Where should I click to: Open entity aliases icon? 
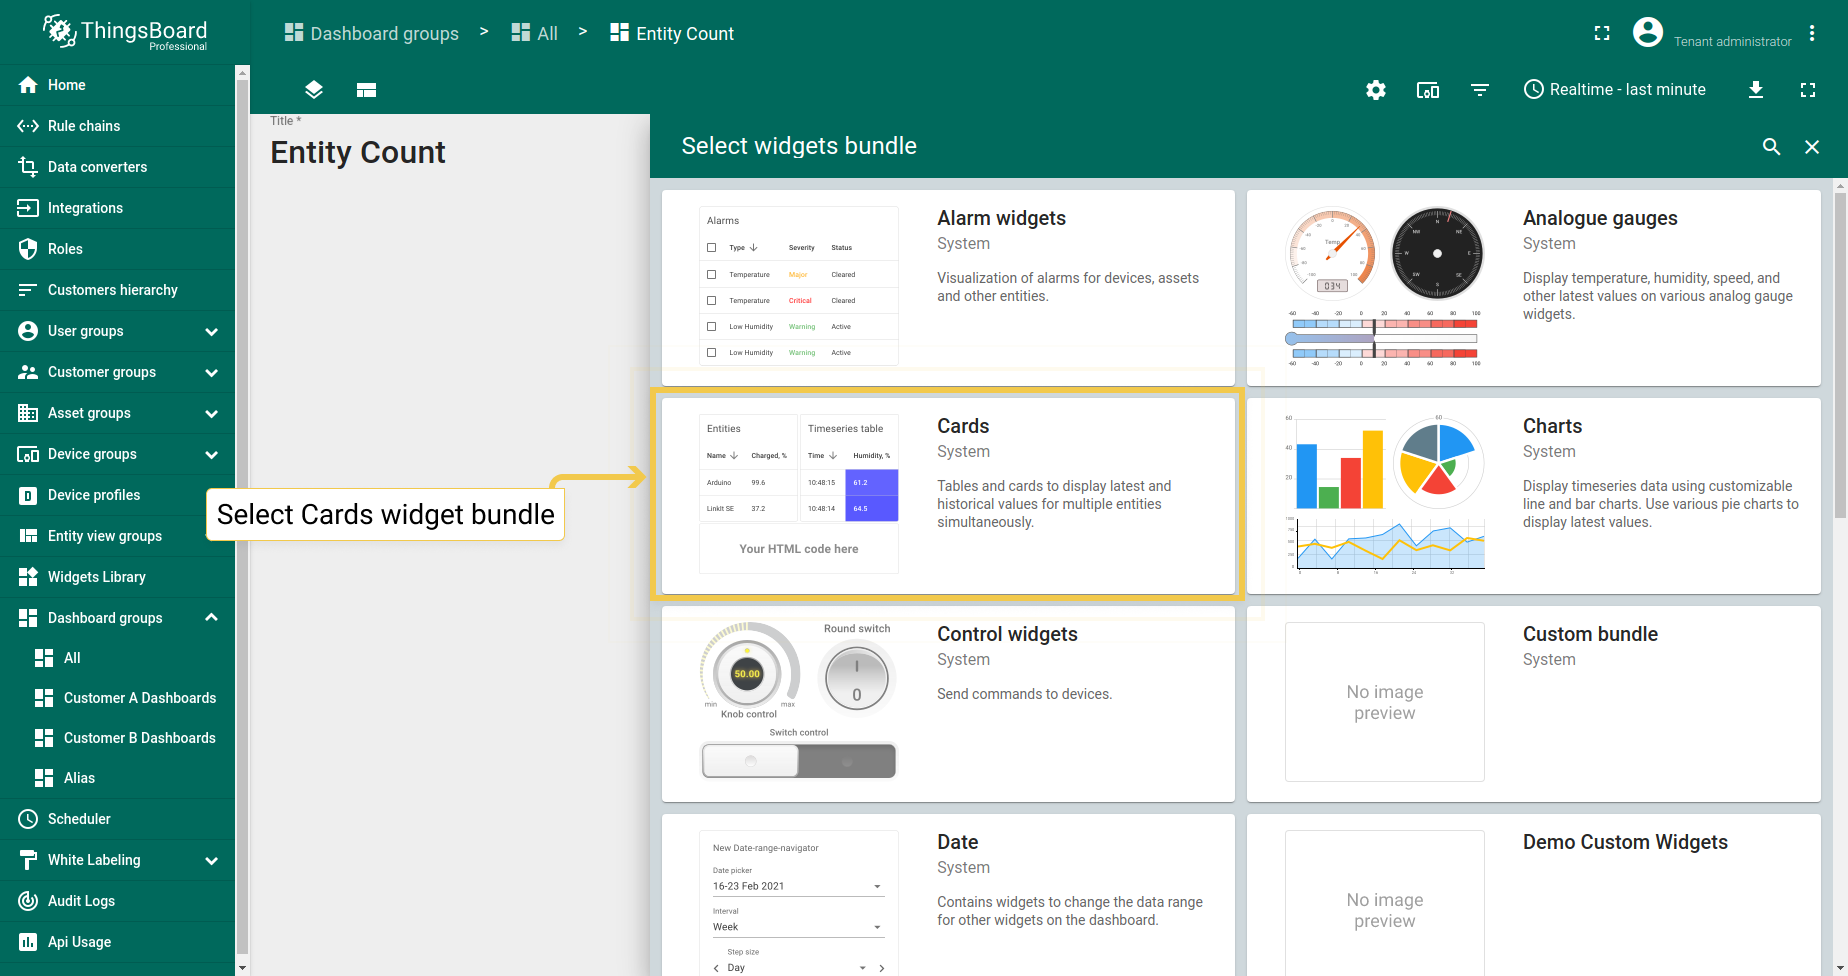(1428, 90)
